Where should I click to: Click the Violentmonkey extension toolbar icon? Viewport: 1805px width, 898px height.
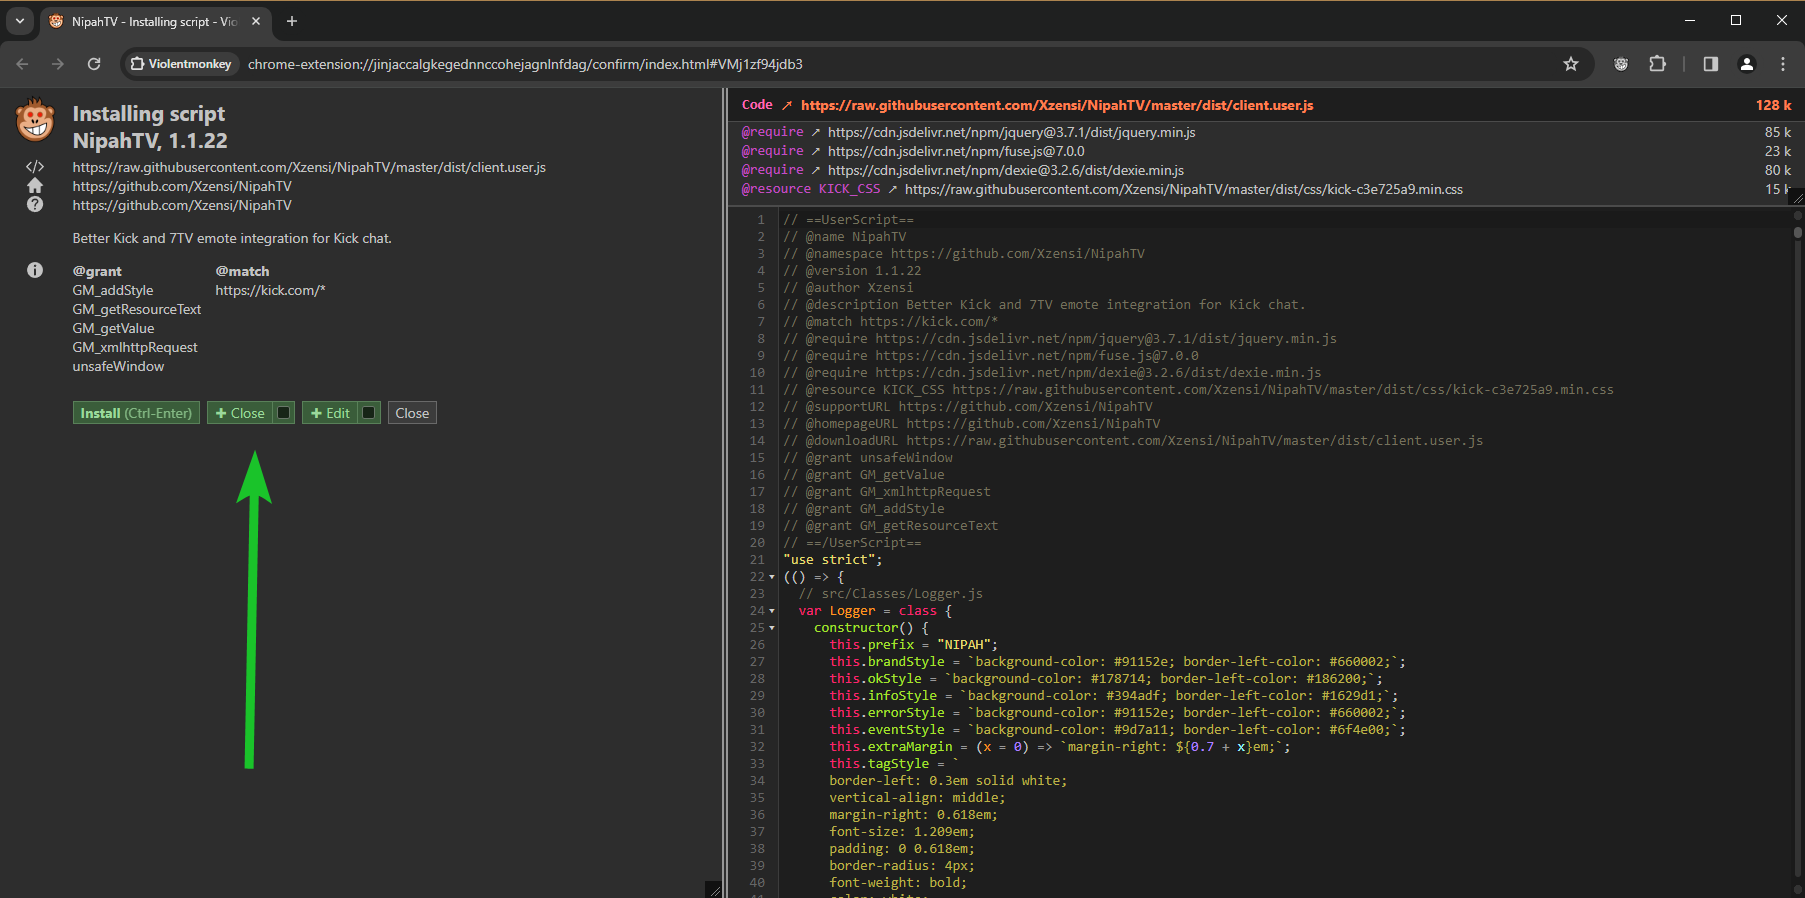pos(1621,64)
